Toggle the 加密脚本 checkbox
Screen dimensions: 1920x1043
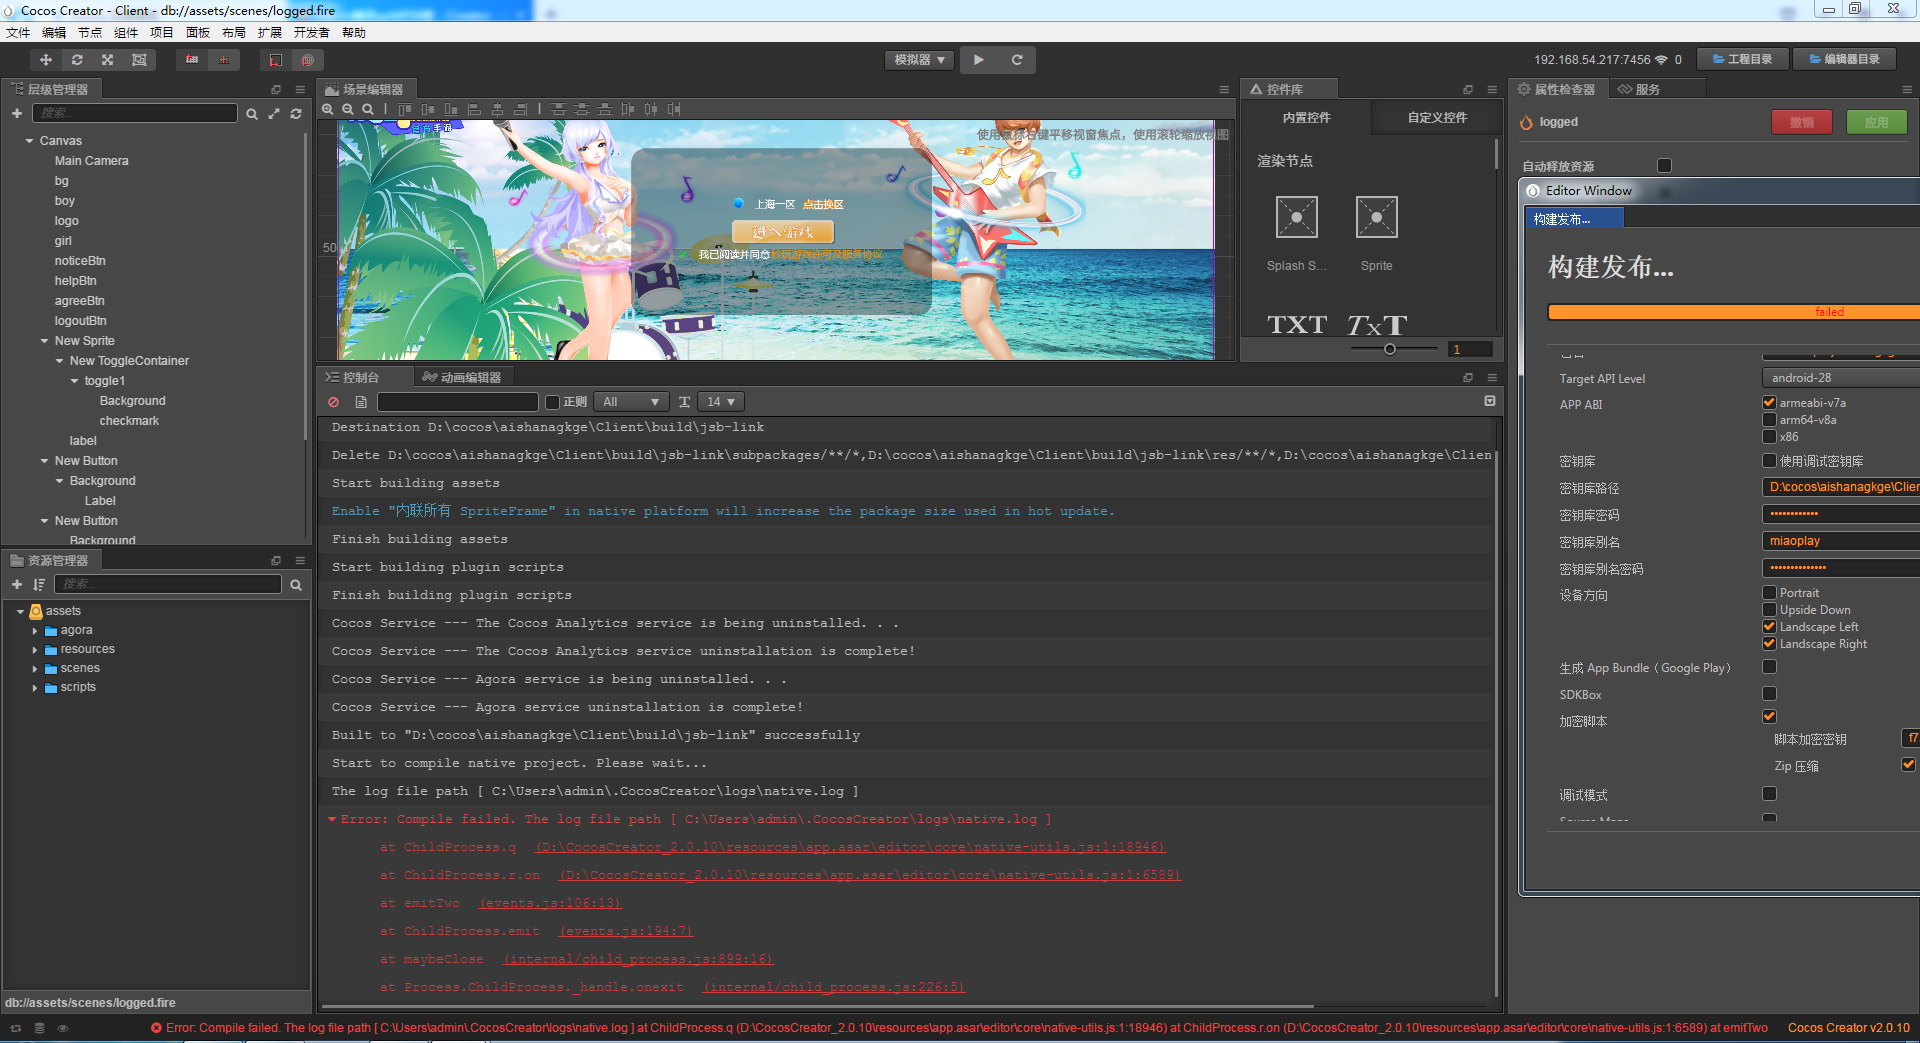[x=1769, y=716]
